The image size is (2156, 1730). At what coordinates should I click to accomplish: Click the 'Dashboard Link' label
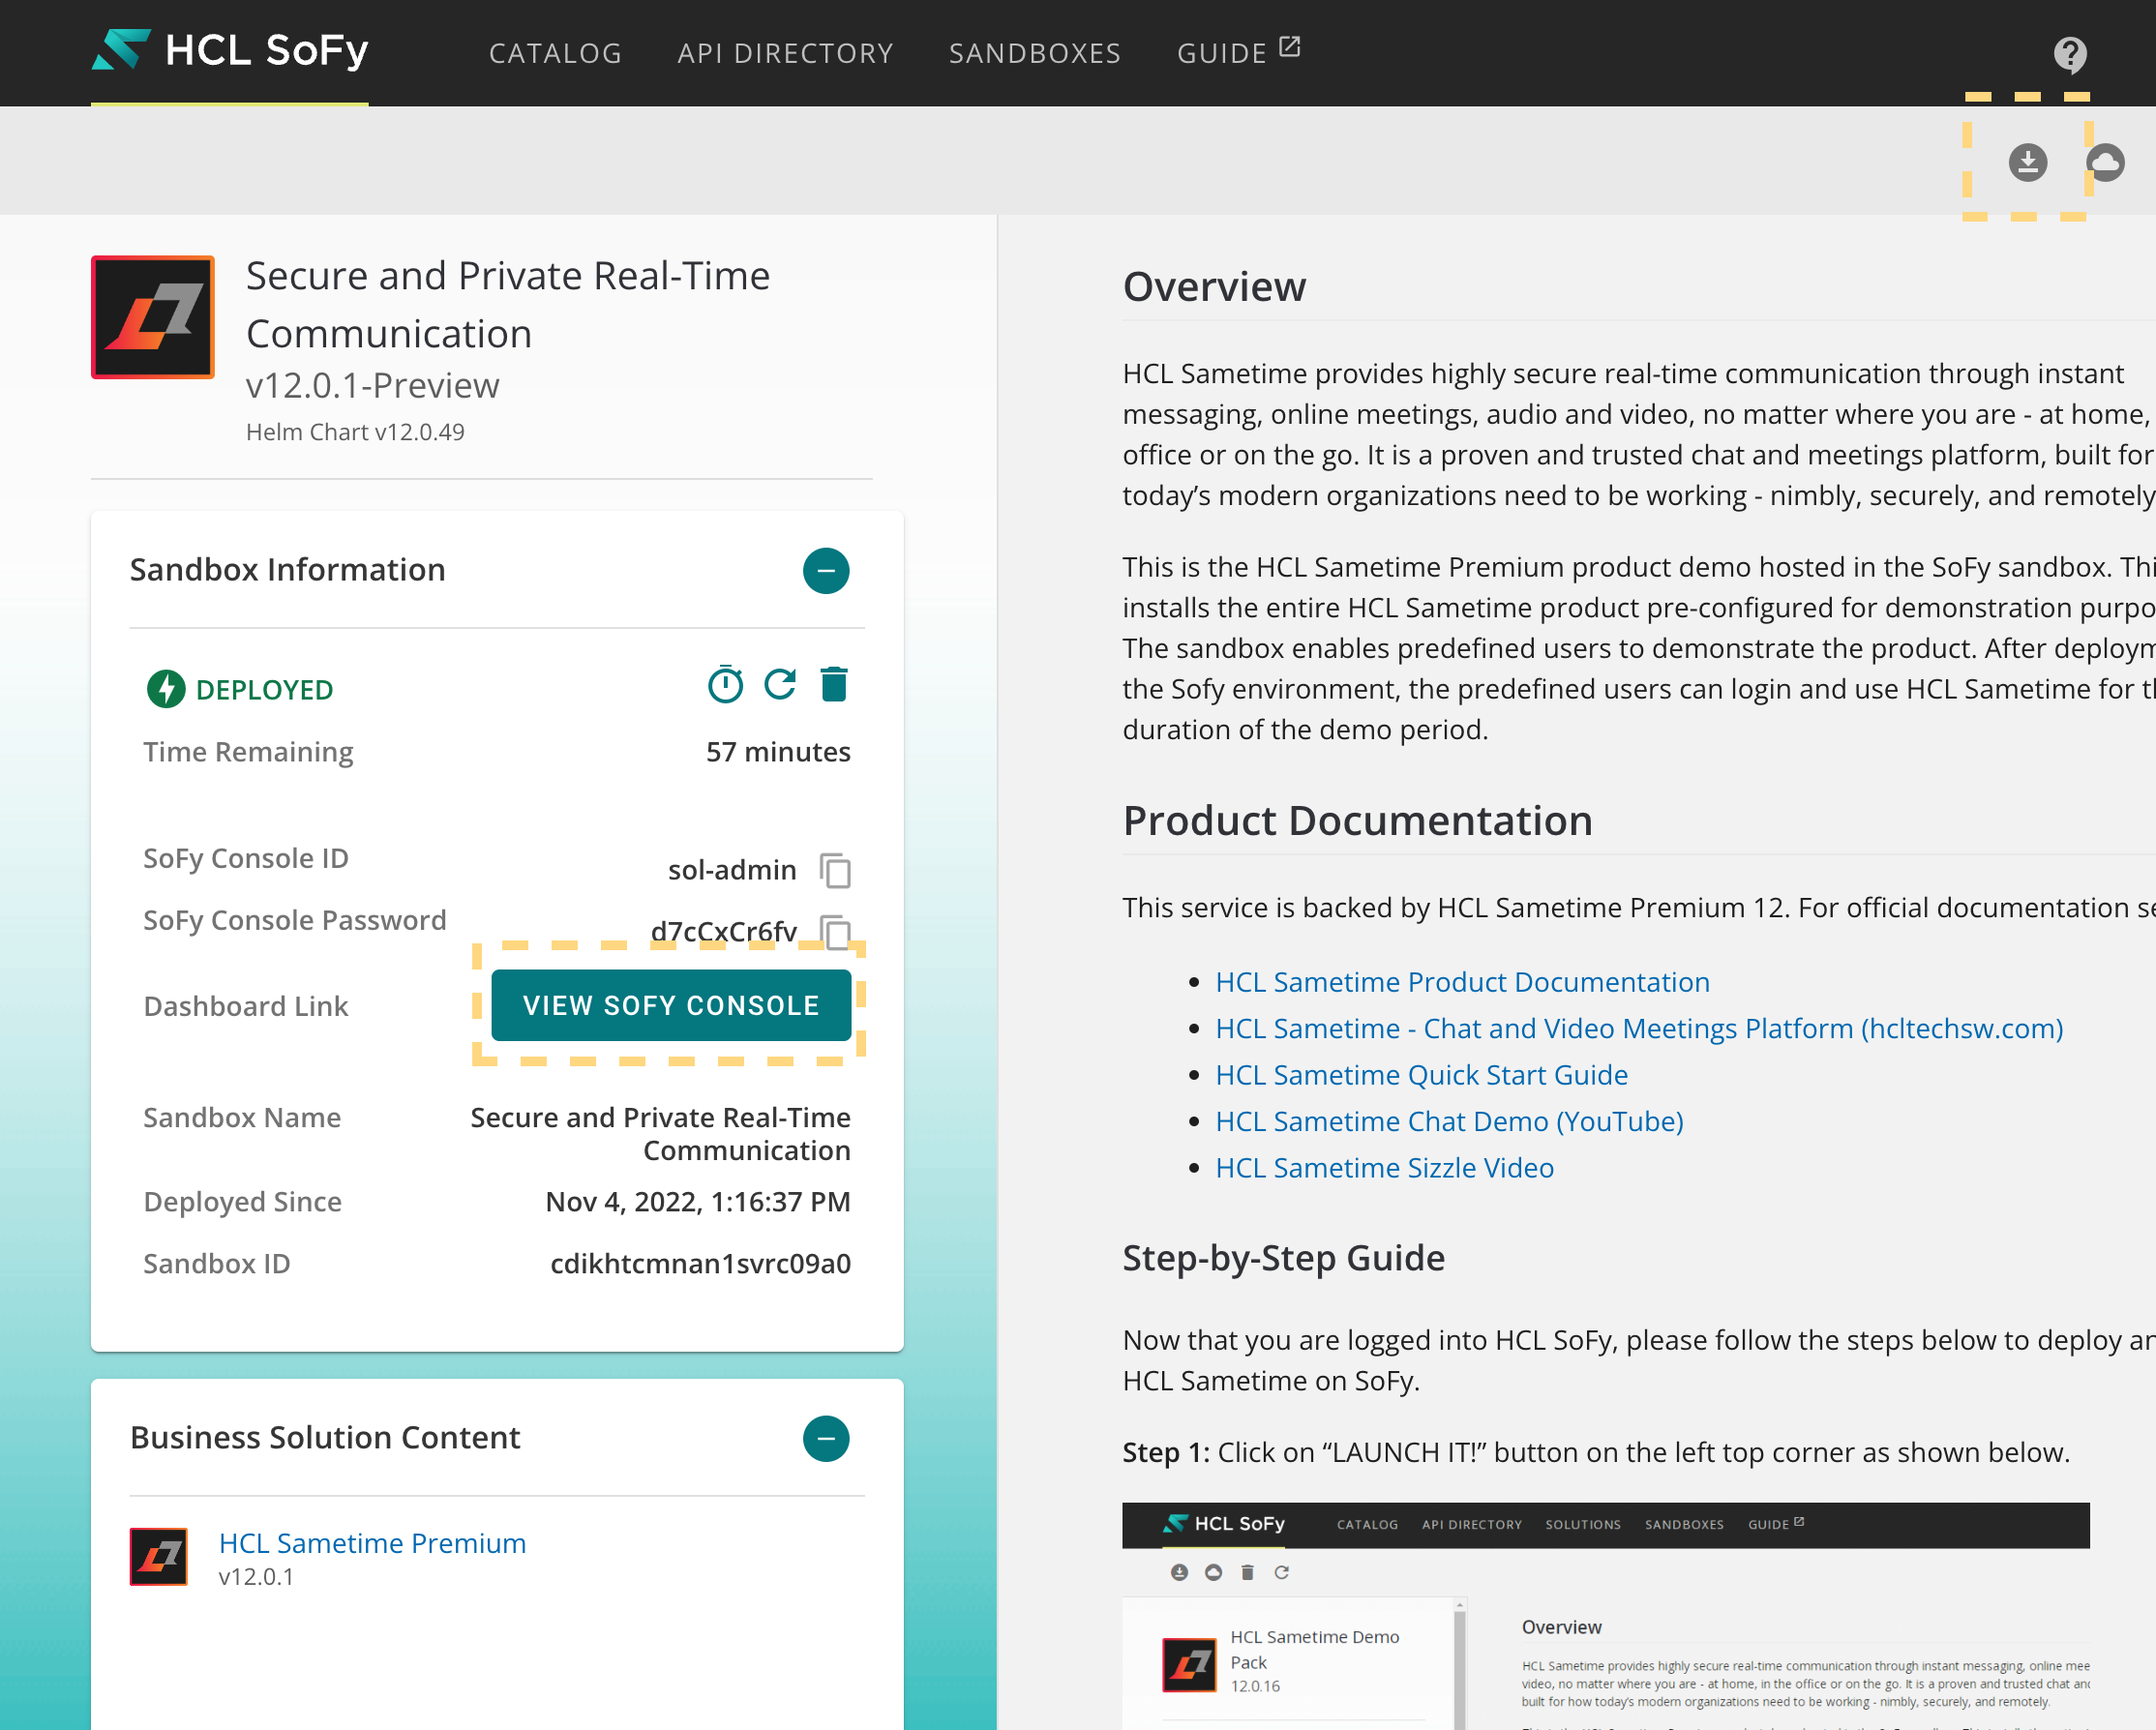246,1006
